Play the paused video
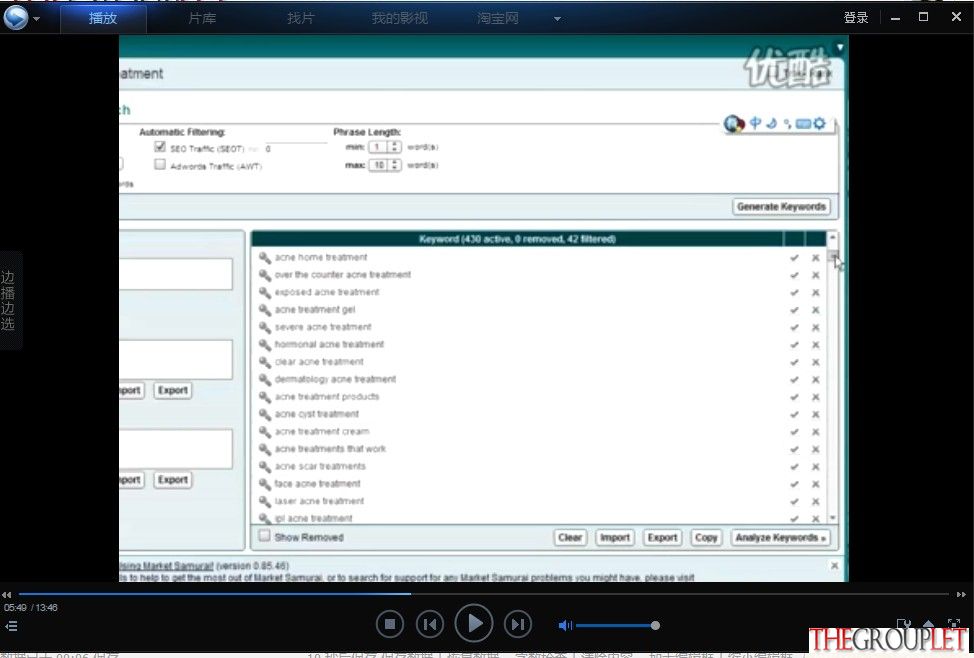The height and width of the screenshot is (658, 974). tap(474, 623)
